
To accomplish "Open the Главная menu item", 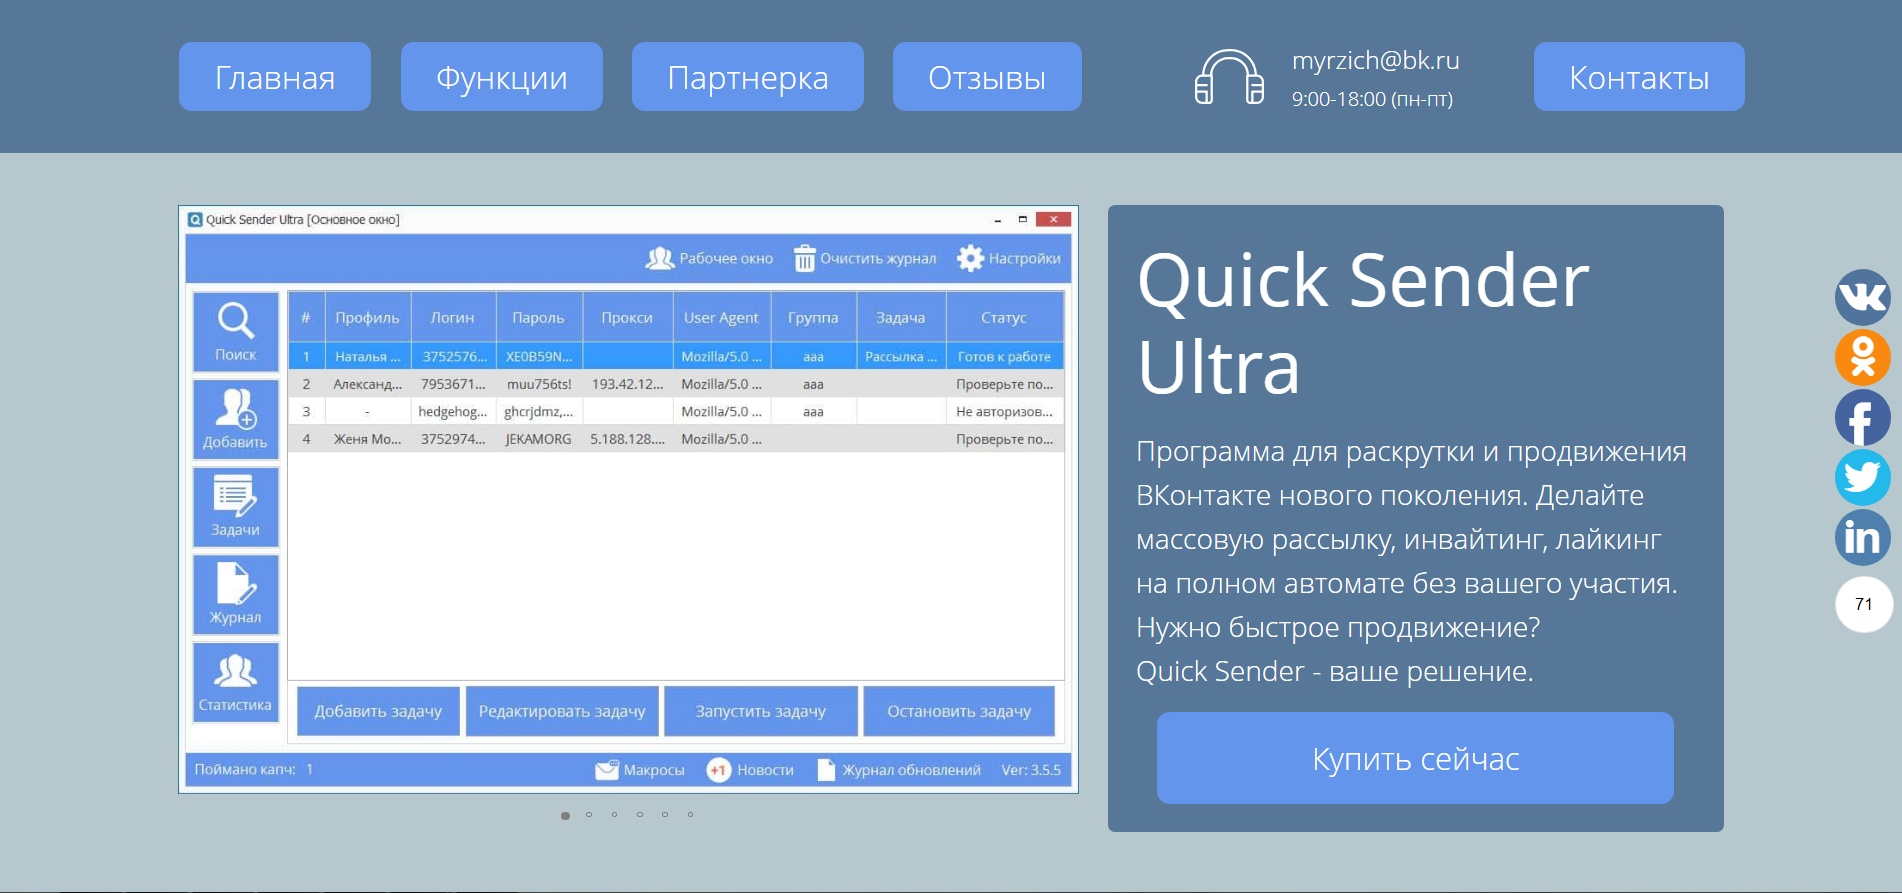I will pyautogui.click(x=275, y=77).
